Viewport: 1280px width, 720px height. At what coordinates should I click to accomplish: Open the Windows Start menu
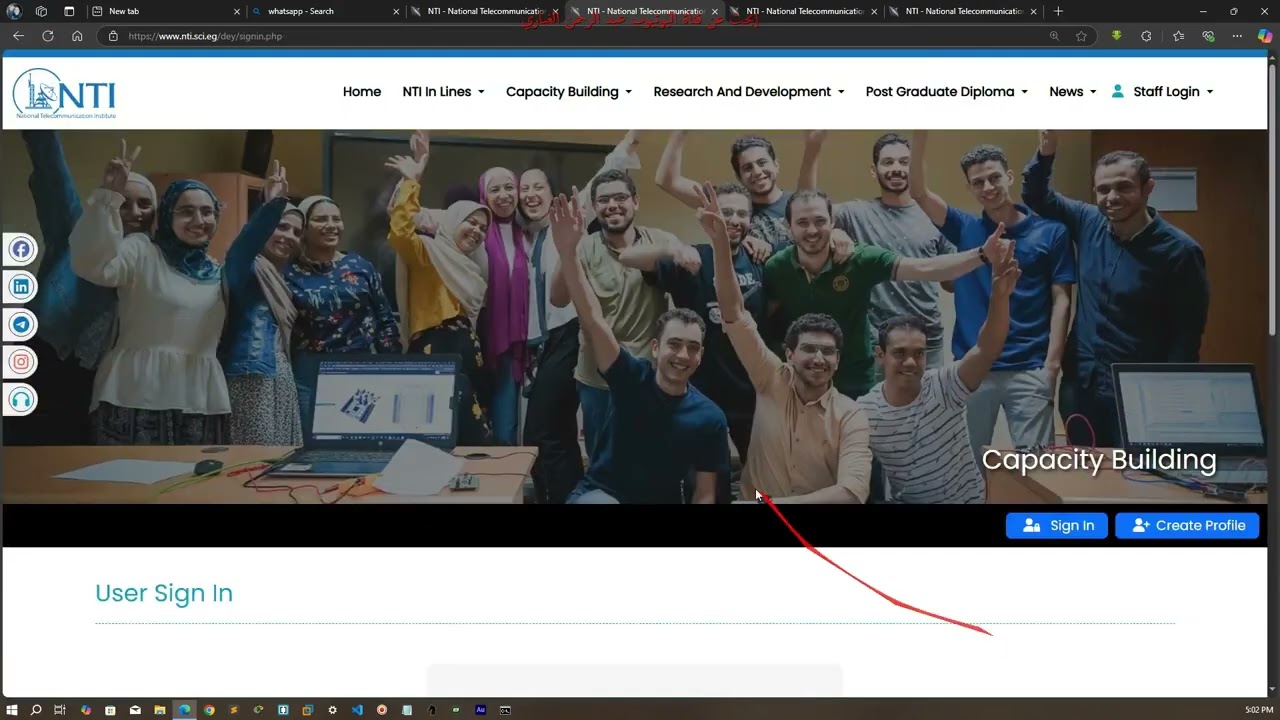tap(12, 710)
